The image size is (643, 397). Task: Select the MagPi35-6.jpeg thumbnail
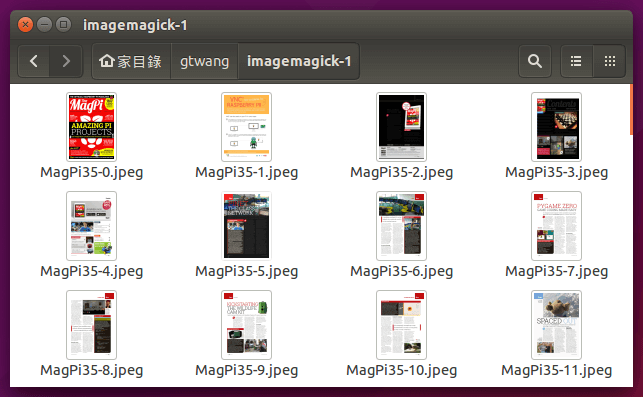point(401,226)
